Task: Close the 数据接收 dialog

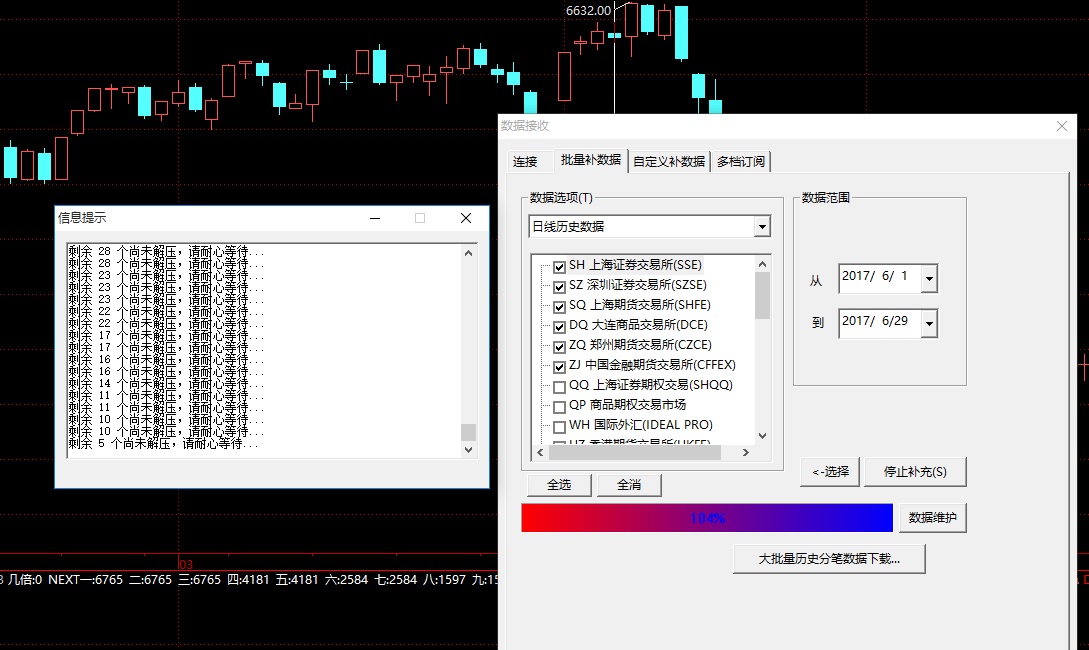Action: click(1062, 126)
